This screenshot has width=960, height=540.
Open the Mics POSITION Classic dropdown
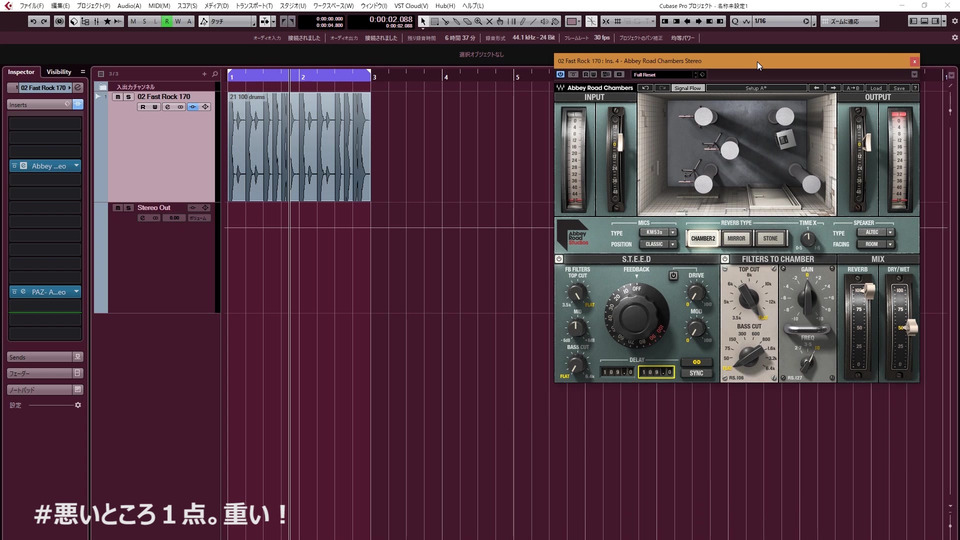(x=658, y=244)
